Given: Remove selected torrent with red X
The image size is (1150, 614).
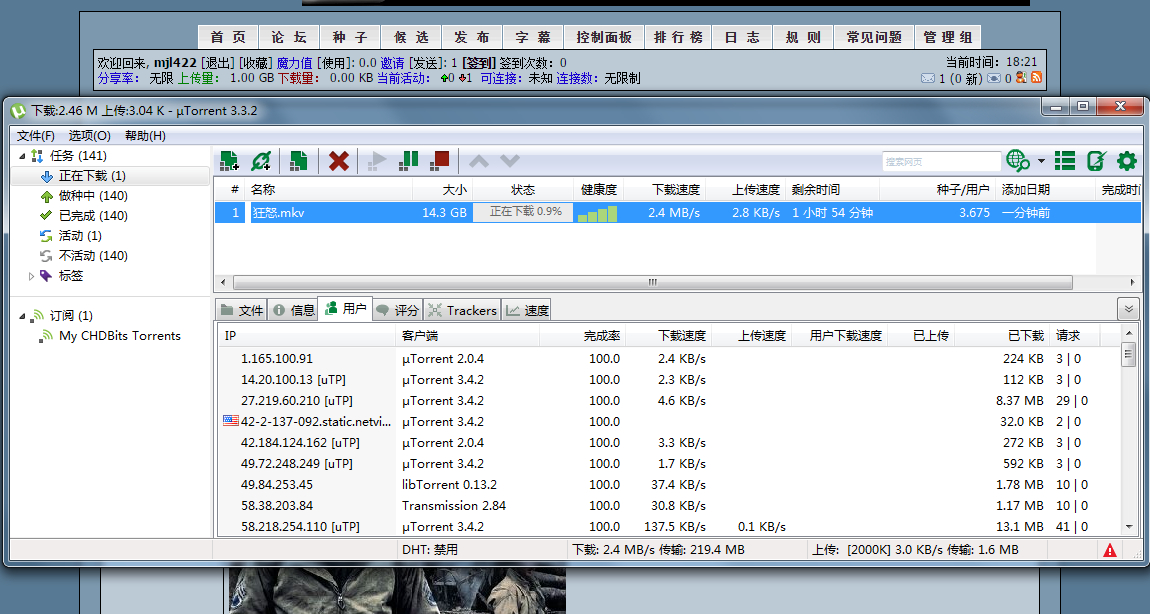Looking at the screenshot, I should click(338, 161).
